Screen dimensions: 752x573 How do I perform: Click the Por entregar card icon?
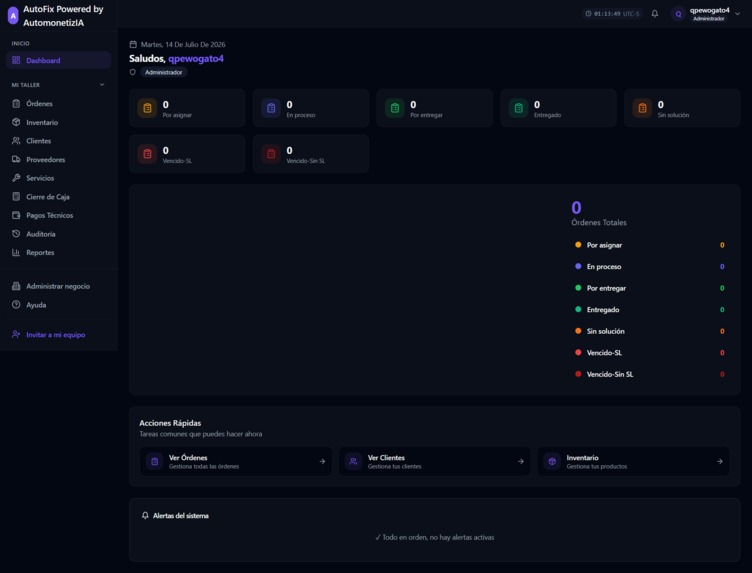[395, 108]
